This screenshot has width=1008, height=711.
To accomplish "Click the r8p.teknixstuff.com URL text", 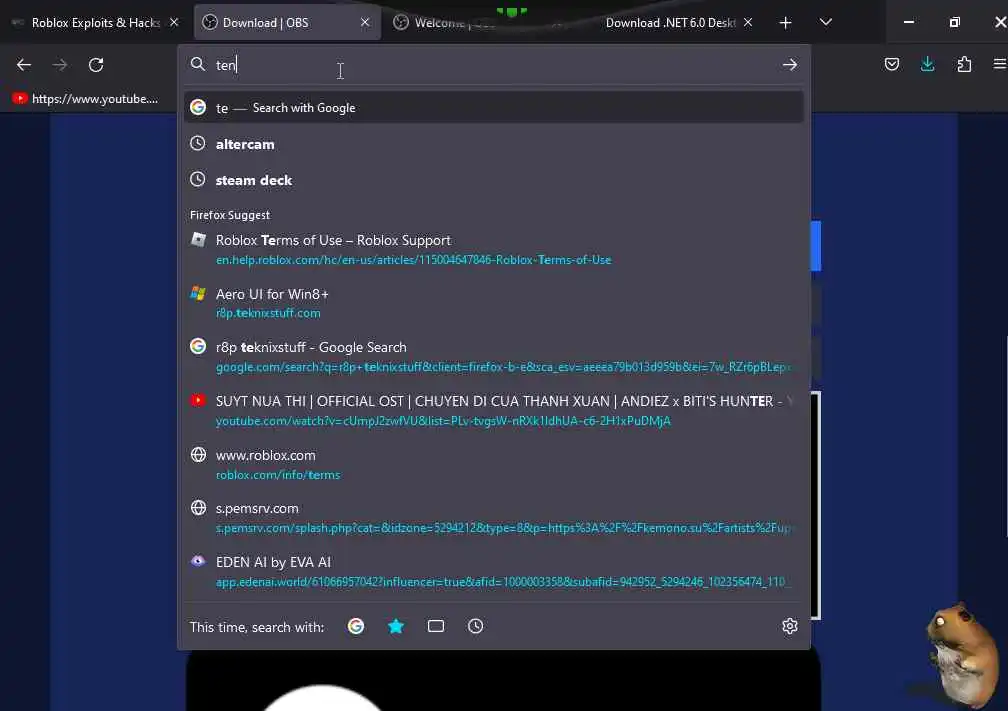I will point(268,313).
